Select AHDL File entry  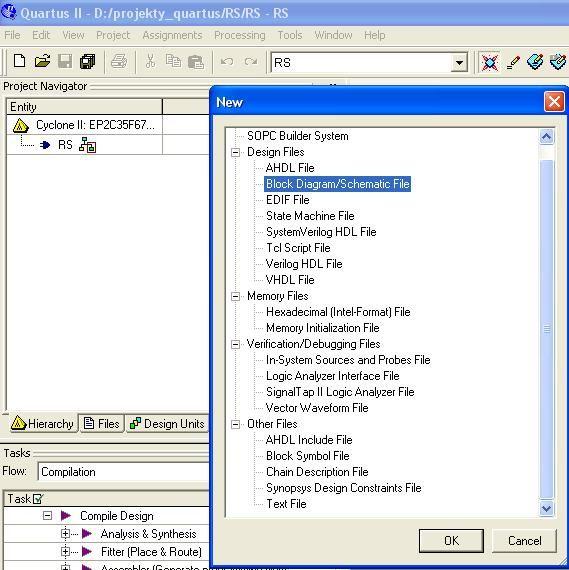[290, 168]
